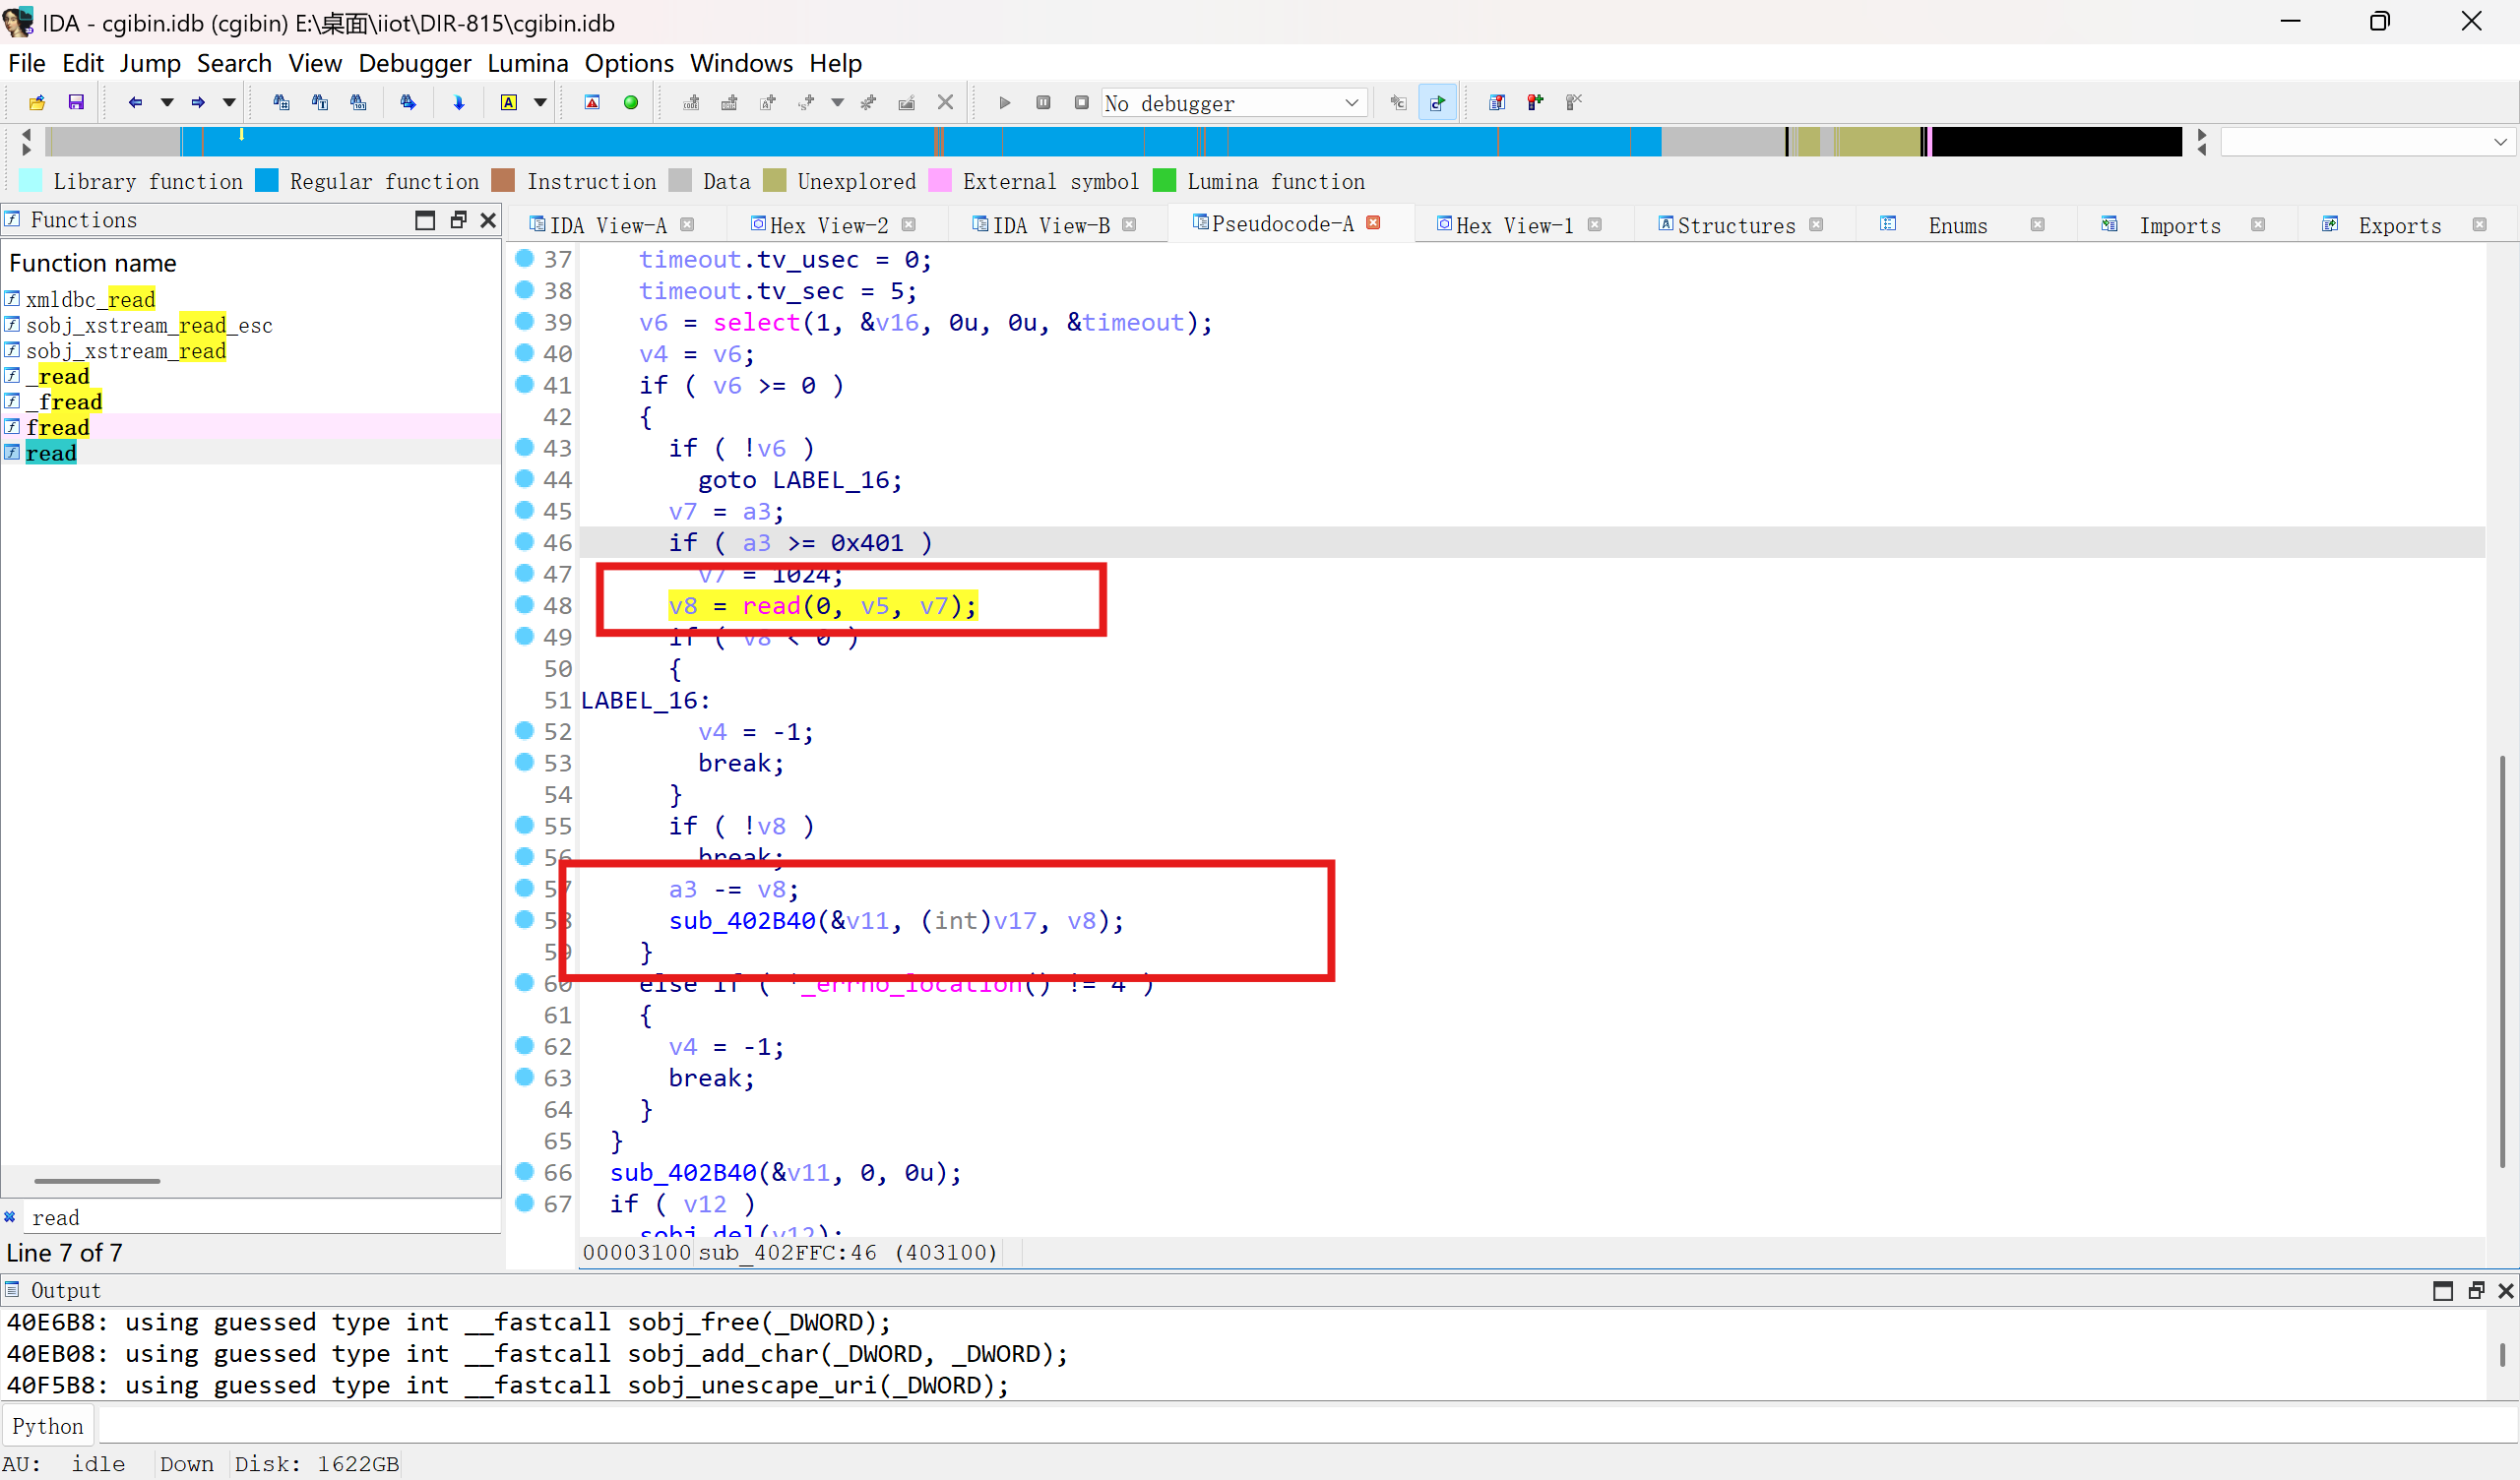
Task: Open the back-navigation history dropdown arrow
Action: click(x=167, y=102)
